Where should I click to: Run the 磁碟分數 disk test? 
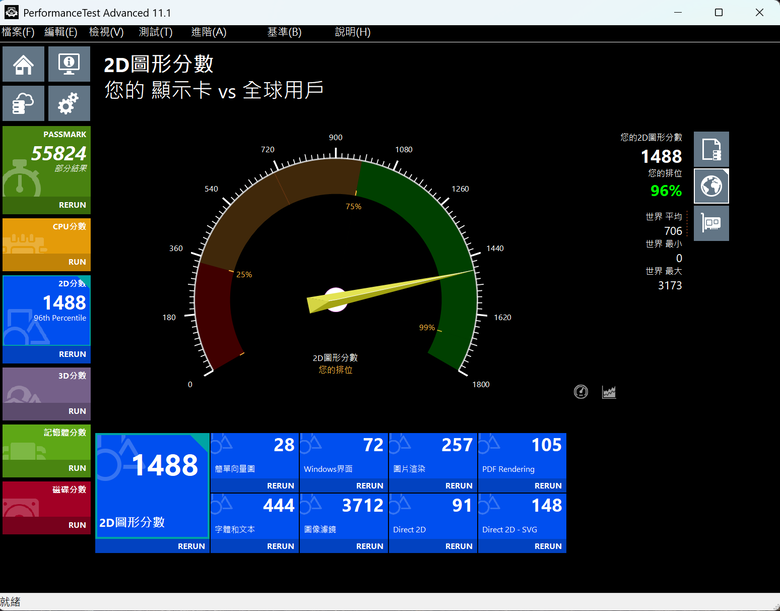77,525
